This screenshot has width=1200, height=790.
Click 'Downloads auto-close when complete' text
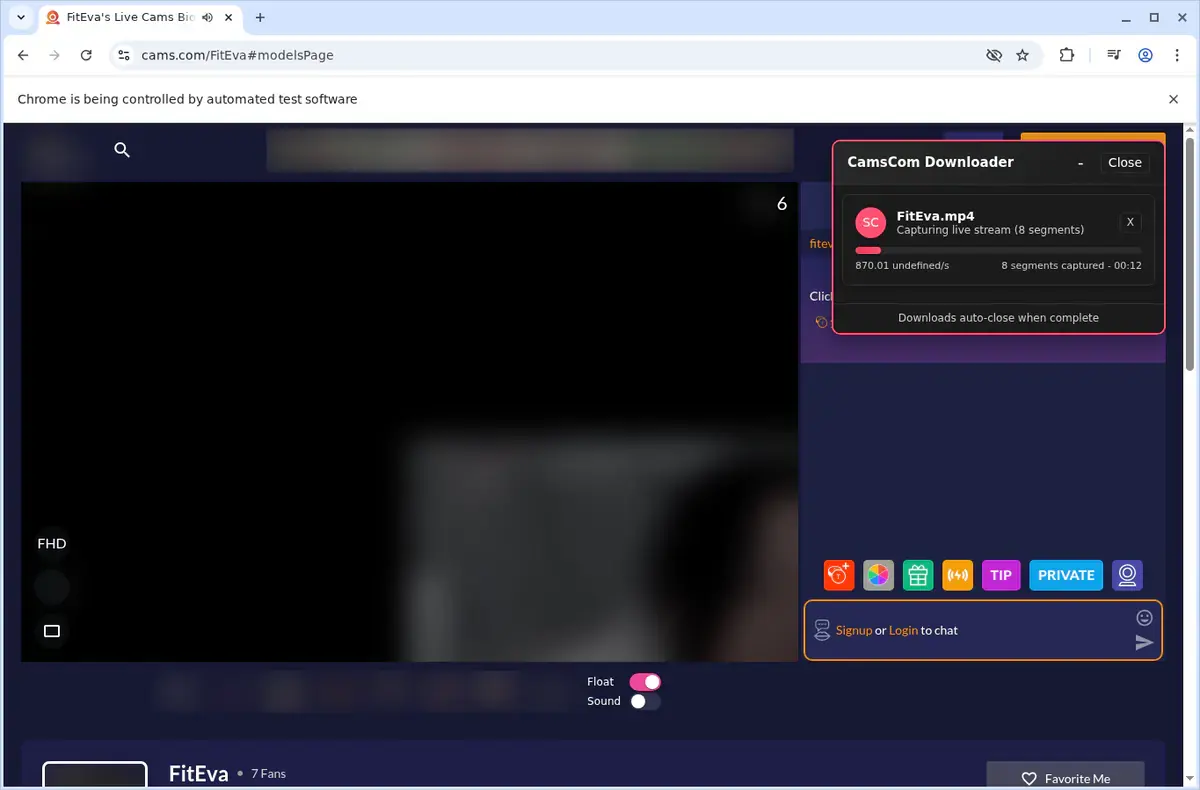point(998,318)
